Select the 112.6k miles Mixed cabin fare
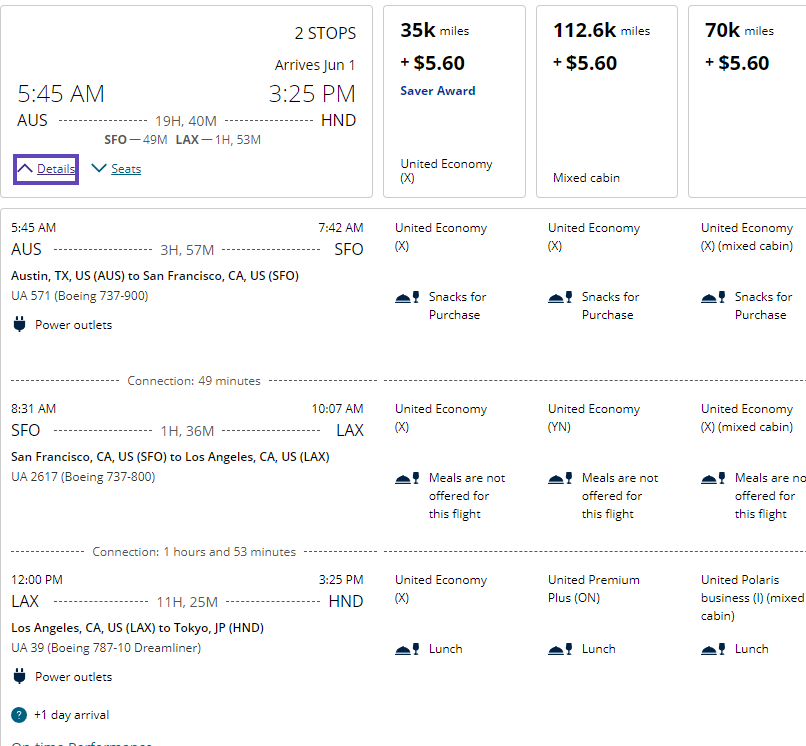 click(x=606, y=101)
